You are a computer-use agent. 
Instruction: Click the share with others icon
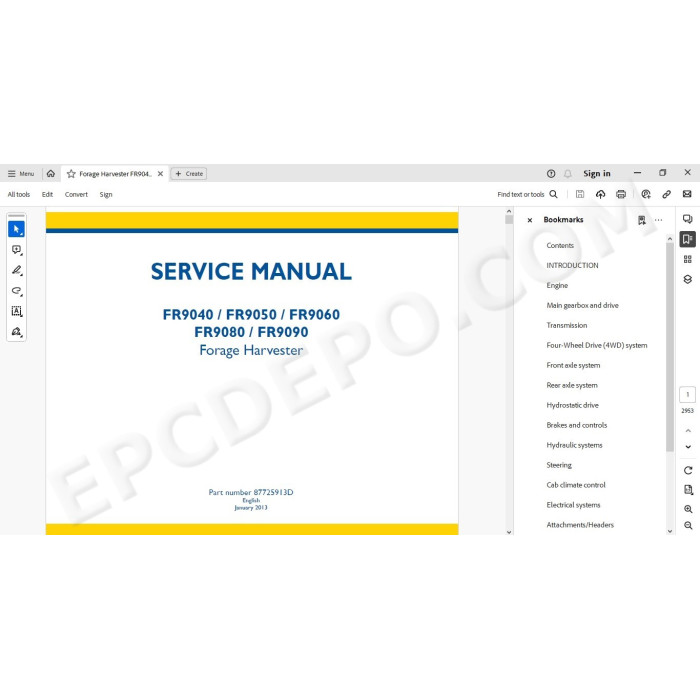(646, 194)
